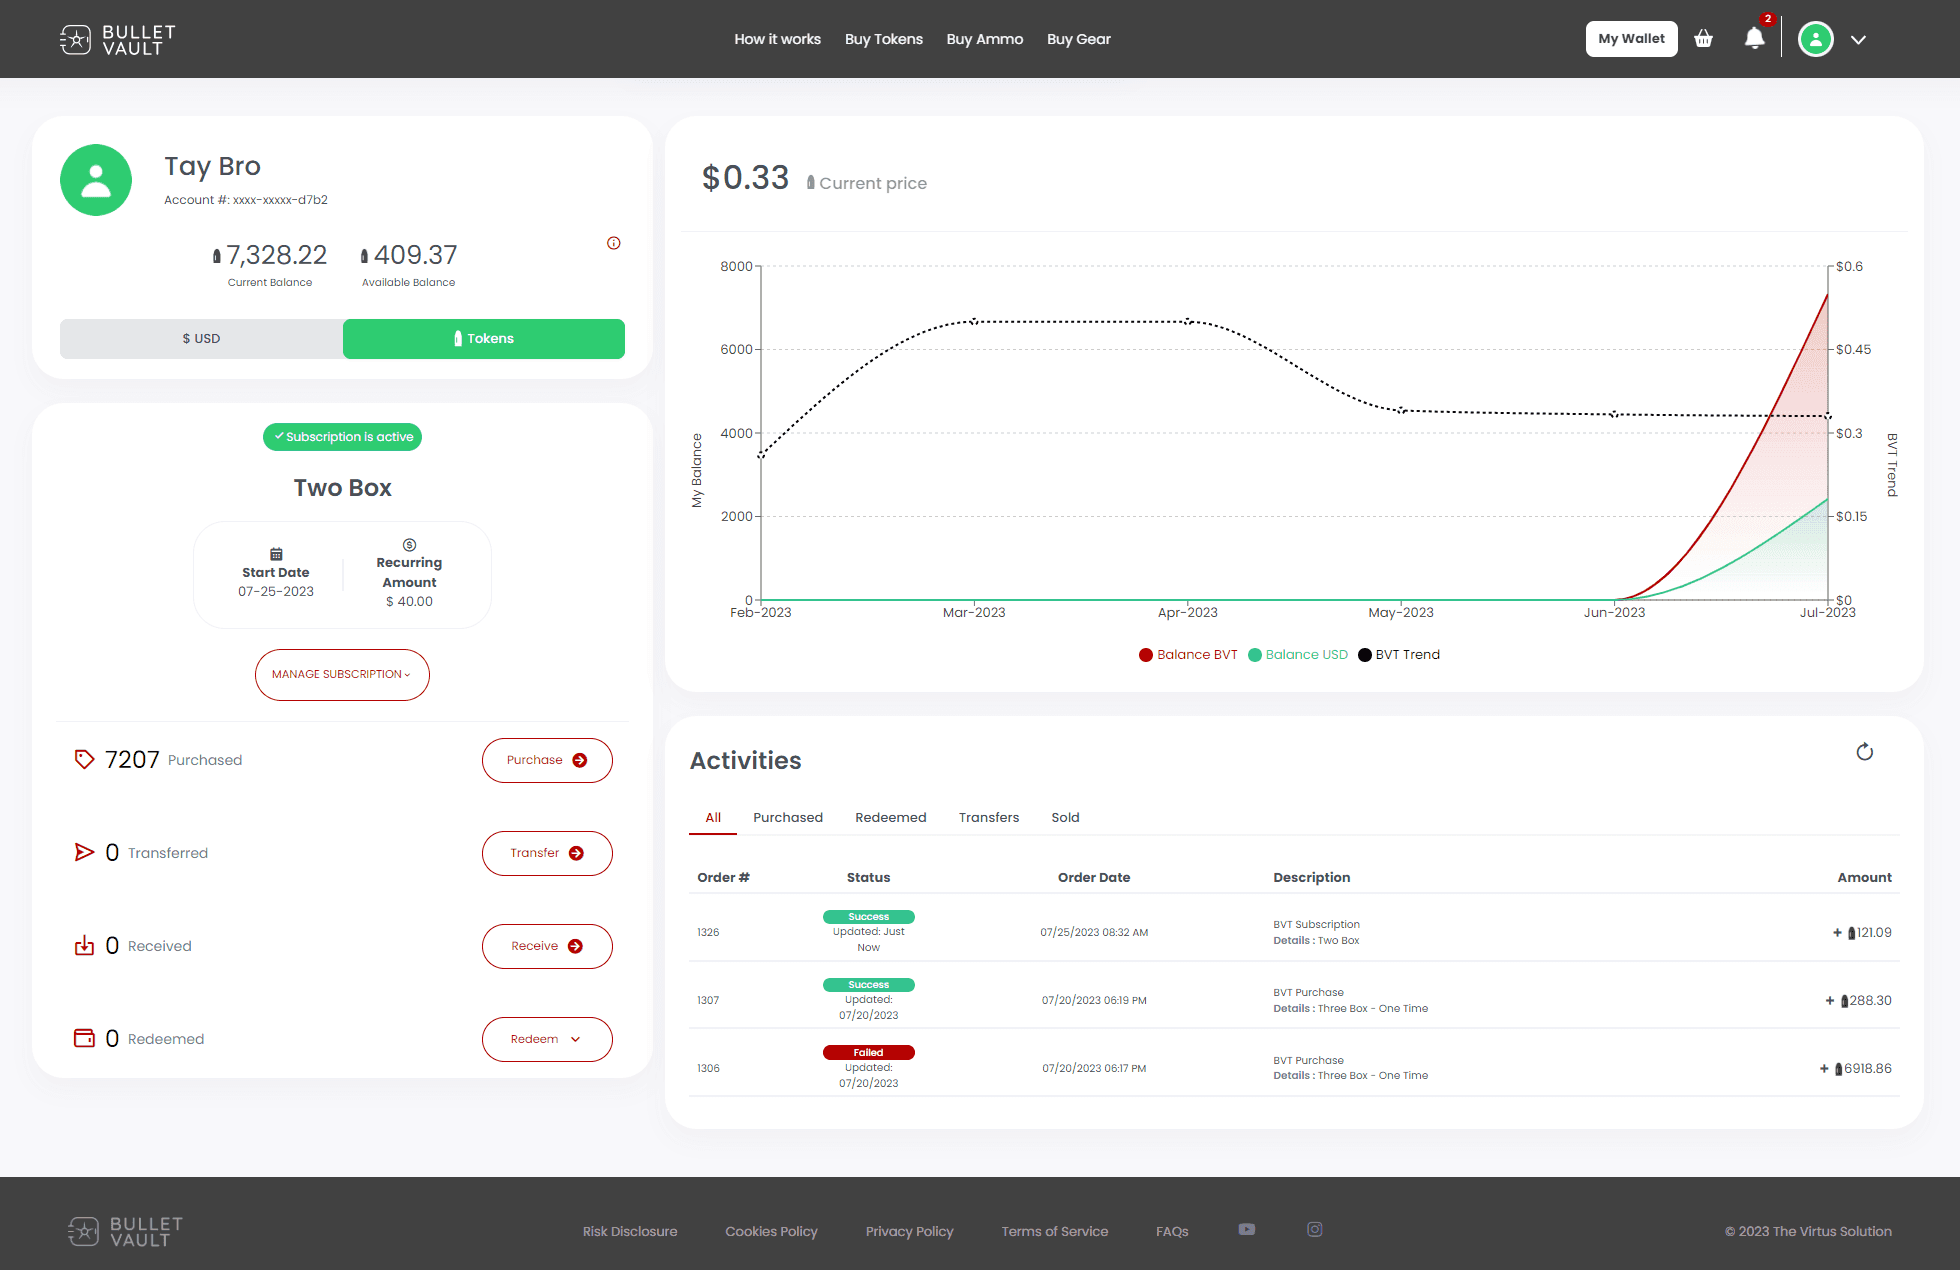Open the Instagram link in footer
1960x1270 pixels.
pos(1314,1230)
